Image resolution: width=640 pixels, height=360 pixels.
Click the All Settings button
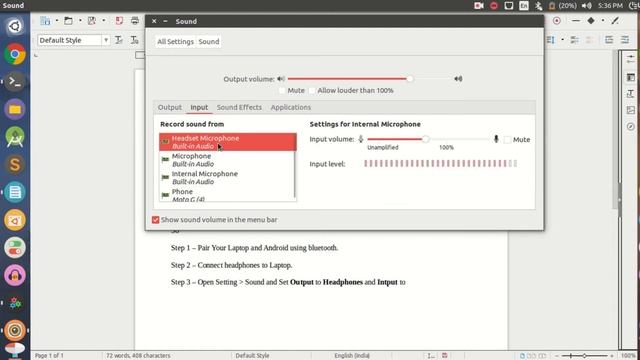[x=176, y=42]
